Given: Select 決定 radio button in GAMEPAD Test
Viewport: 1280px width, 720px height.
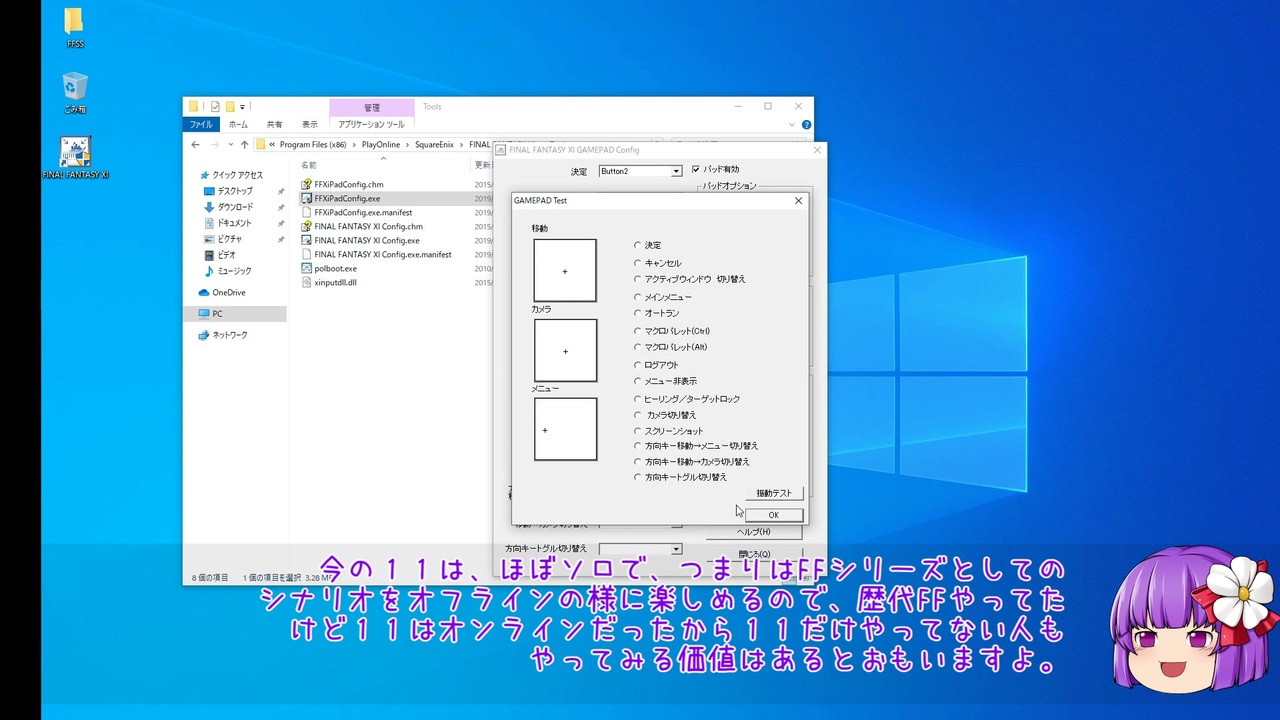Looking at the screenshot, I should tap(638, 245).
